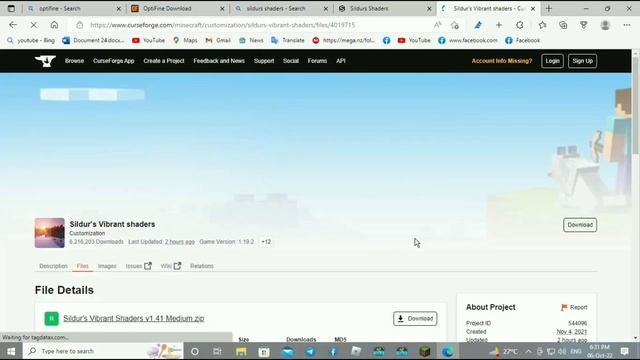Open Minecraft block icon on taskbar
Image resolution: width=640 pixels, height=360 pixels.
(x=424, y=351)
